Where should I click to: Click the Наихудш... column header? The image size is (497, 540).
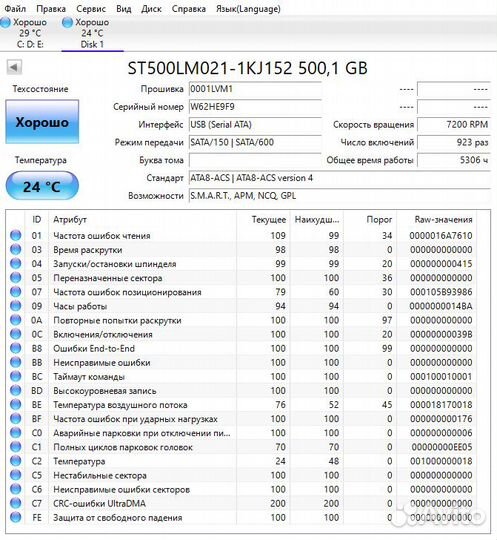317,220
